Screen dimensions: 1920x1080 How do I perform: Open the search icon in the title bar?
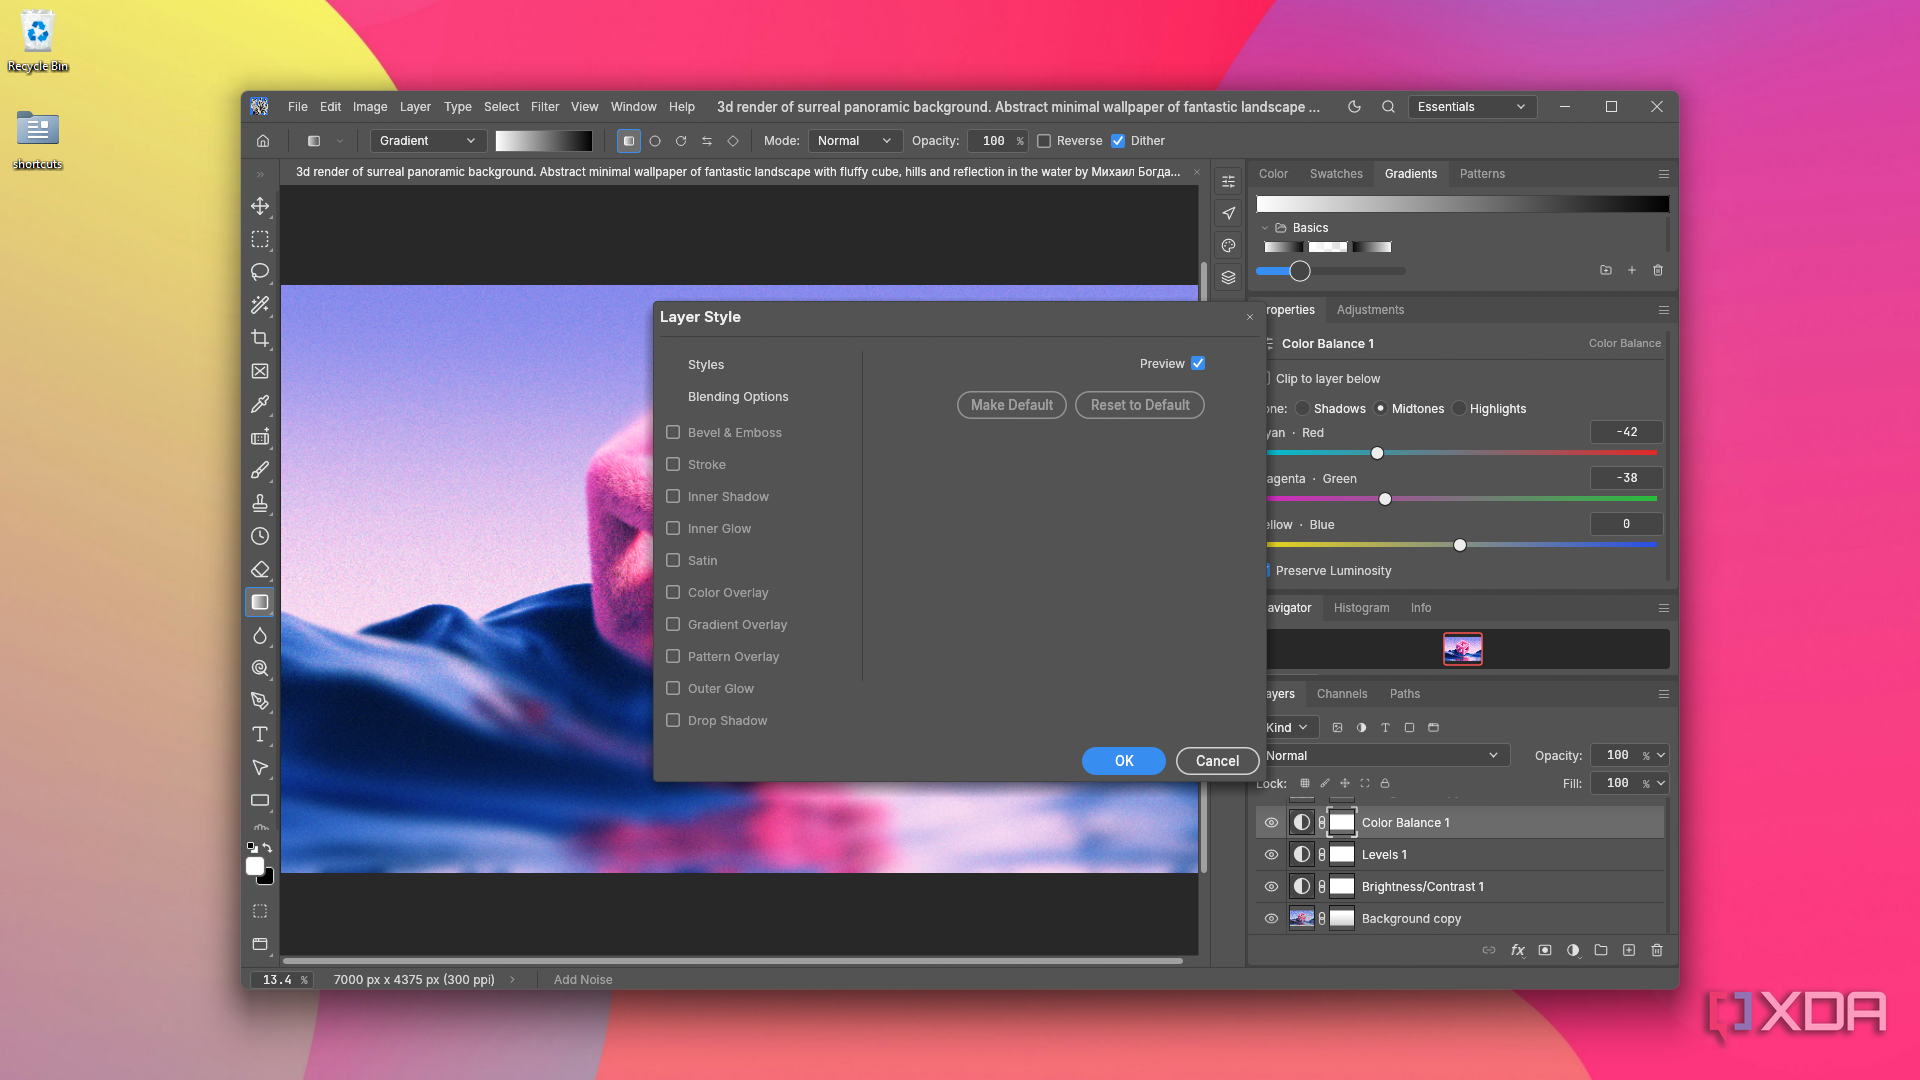1388,107
